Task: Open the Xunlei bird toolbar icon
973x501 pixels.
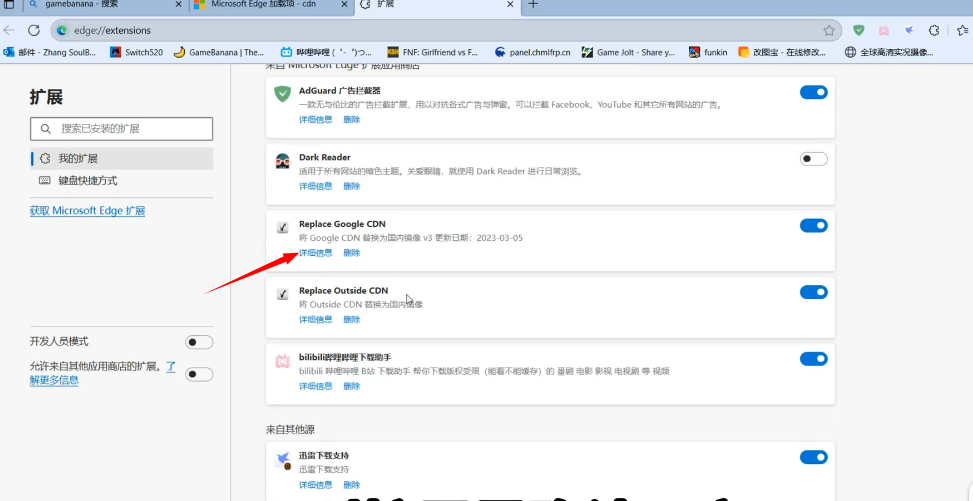Action: 909,30
